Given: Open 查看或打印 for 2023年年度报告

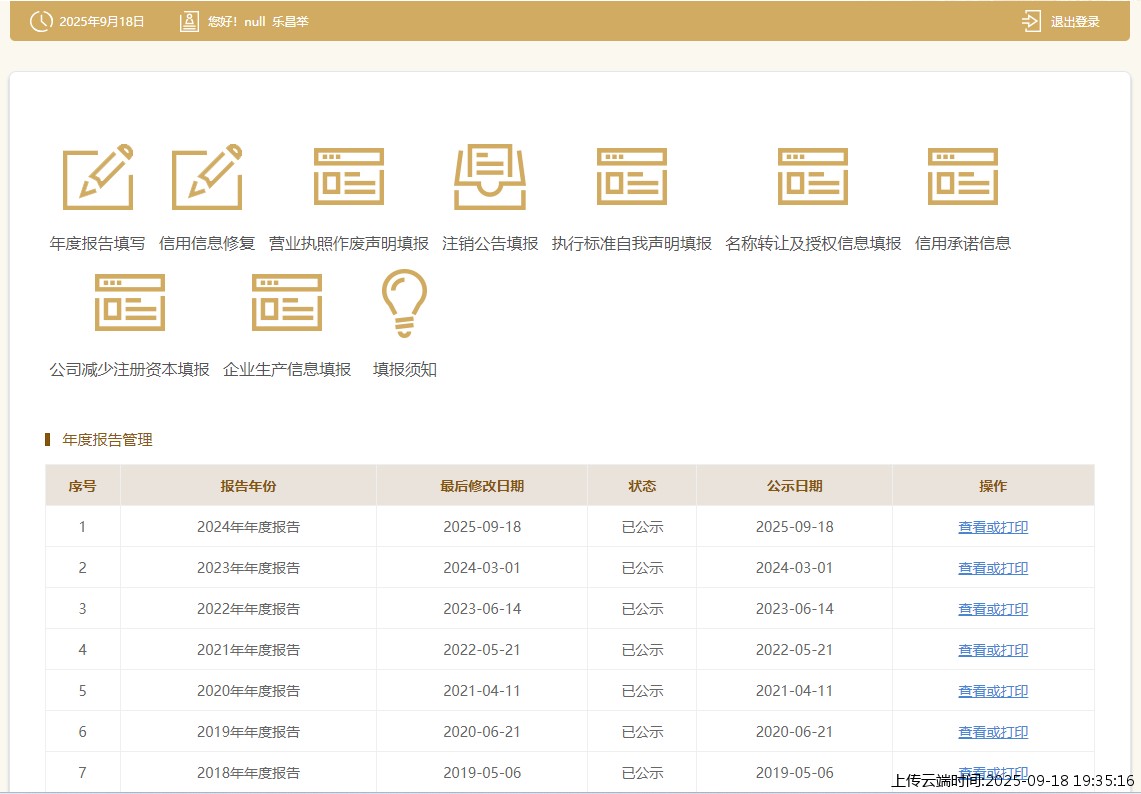Looking at the screenshot, I should (x=993, y=568).
